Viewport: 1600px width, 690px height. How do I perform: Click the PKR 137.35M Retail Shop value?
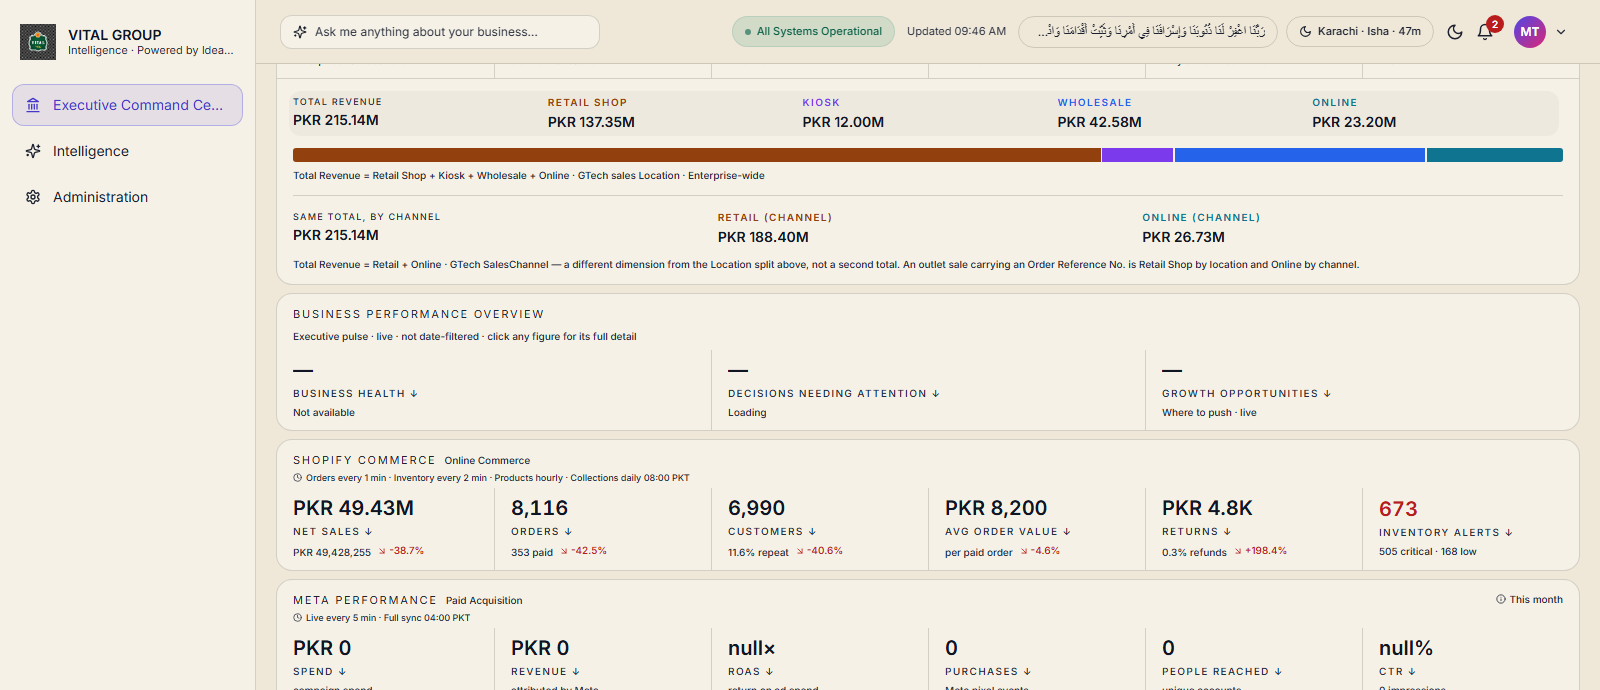pos(591,122)
